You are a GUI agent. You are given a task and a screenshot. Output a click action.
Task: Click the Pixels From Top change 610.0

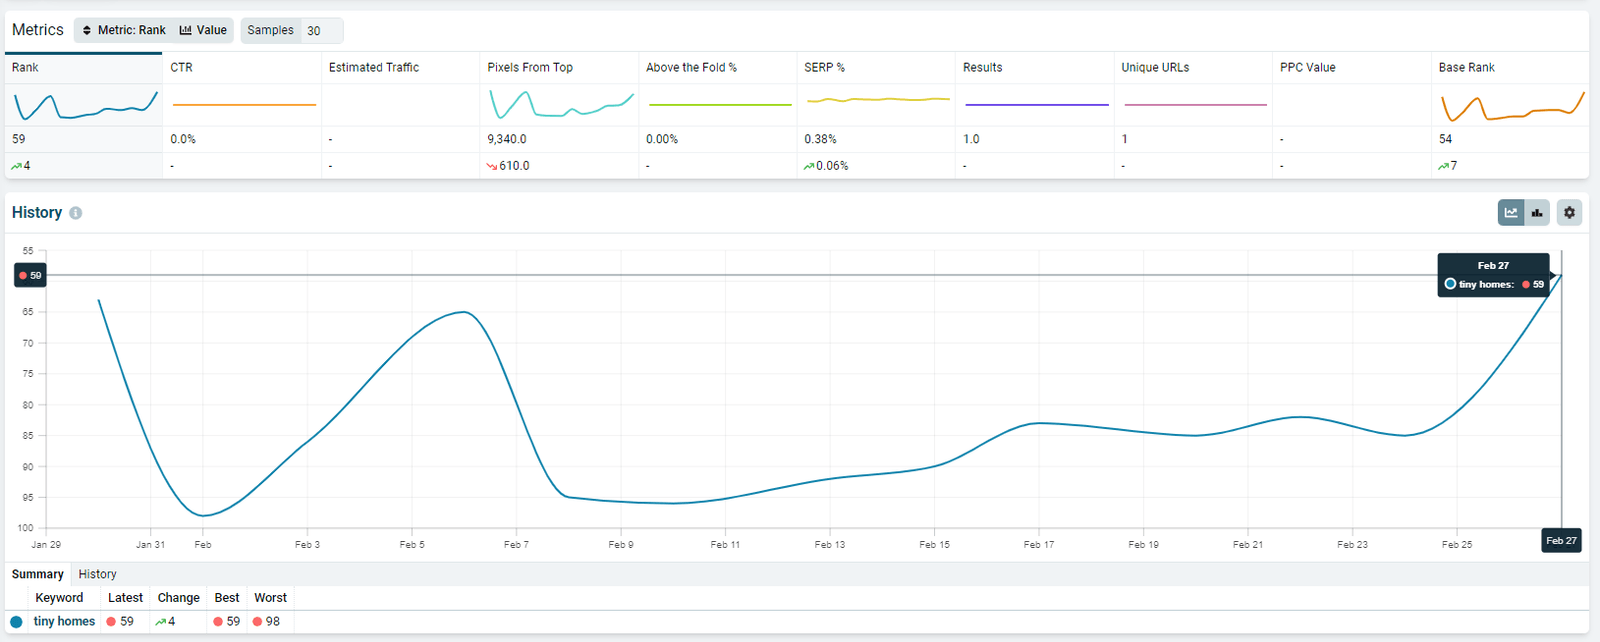[508, 166]
